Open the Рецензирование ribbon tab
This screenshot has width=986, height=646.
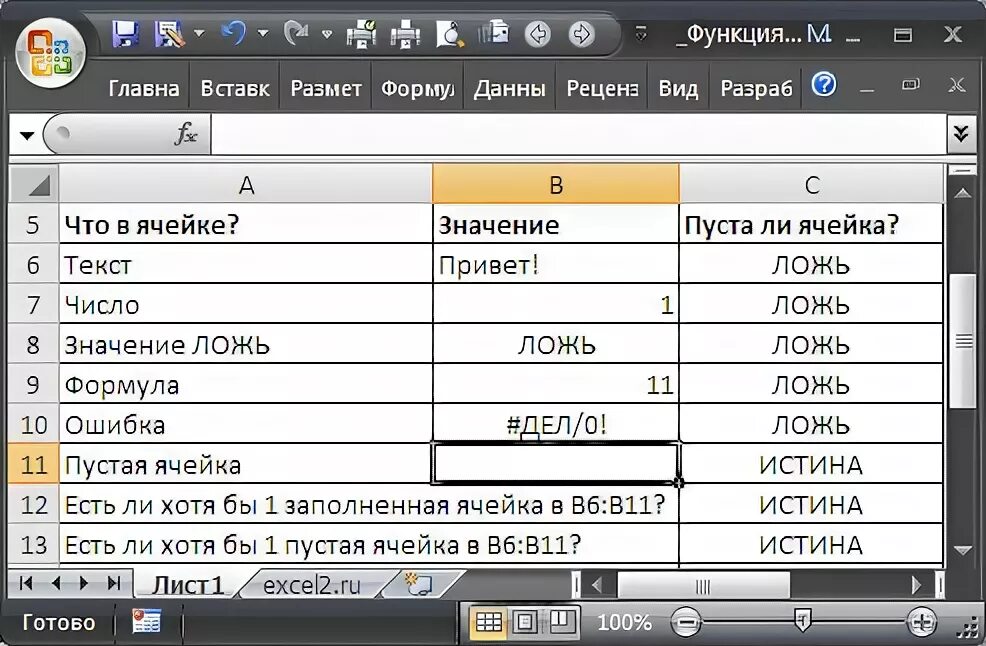coord(602,89)
